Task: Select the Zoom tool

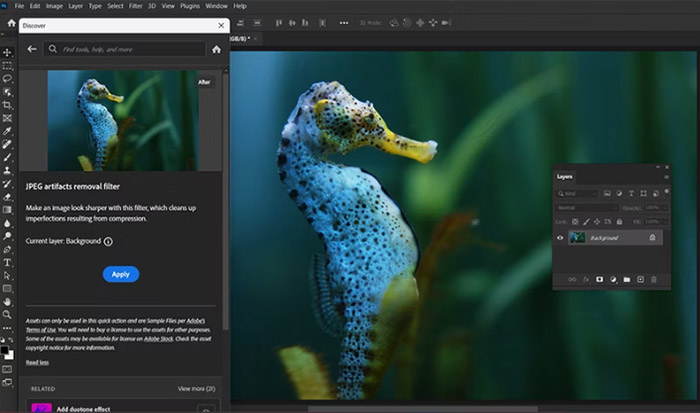Action: click(7, 315)
